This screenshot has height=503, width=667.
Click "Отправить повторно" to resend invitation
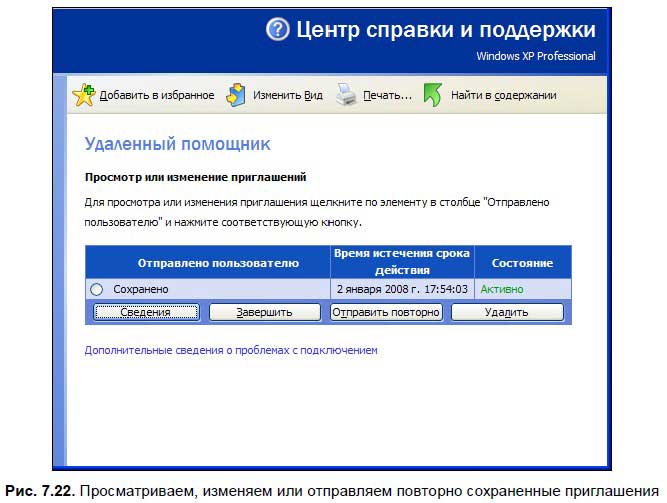point(386,312)
